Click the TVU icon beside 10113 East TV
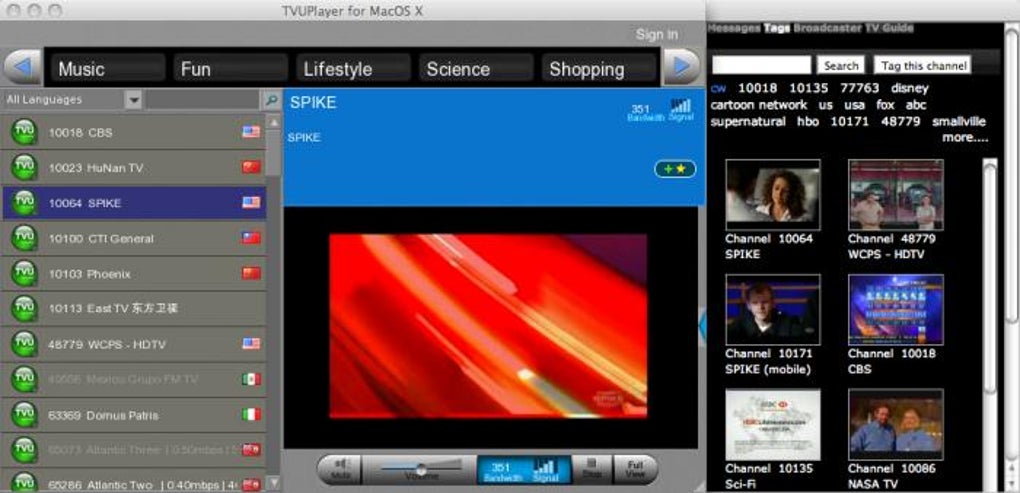 [x=25, y=308]
